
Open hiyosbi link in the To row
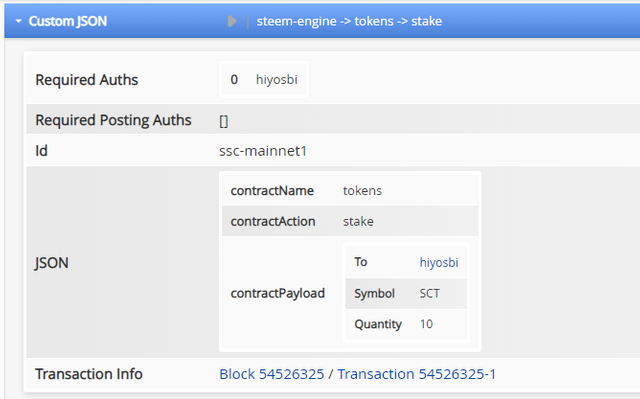(439, 262)
